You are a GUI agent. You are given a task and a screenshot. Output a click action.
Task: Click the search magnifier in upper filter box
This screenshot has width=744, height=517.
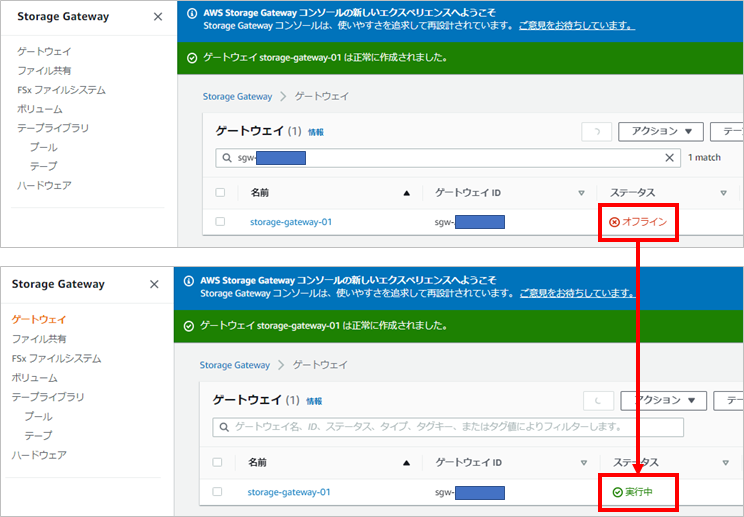(227, 157)
